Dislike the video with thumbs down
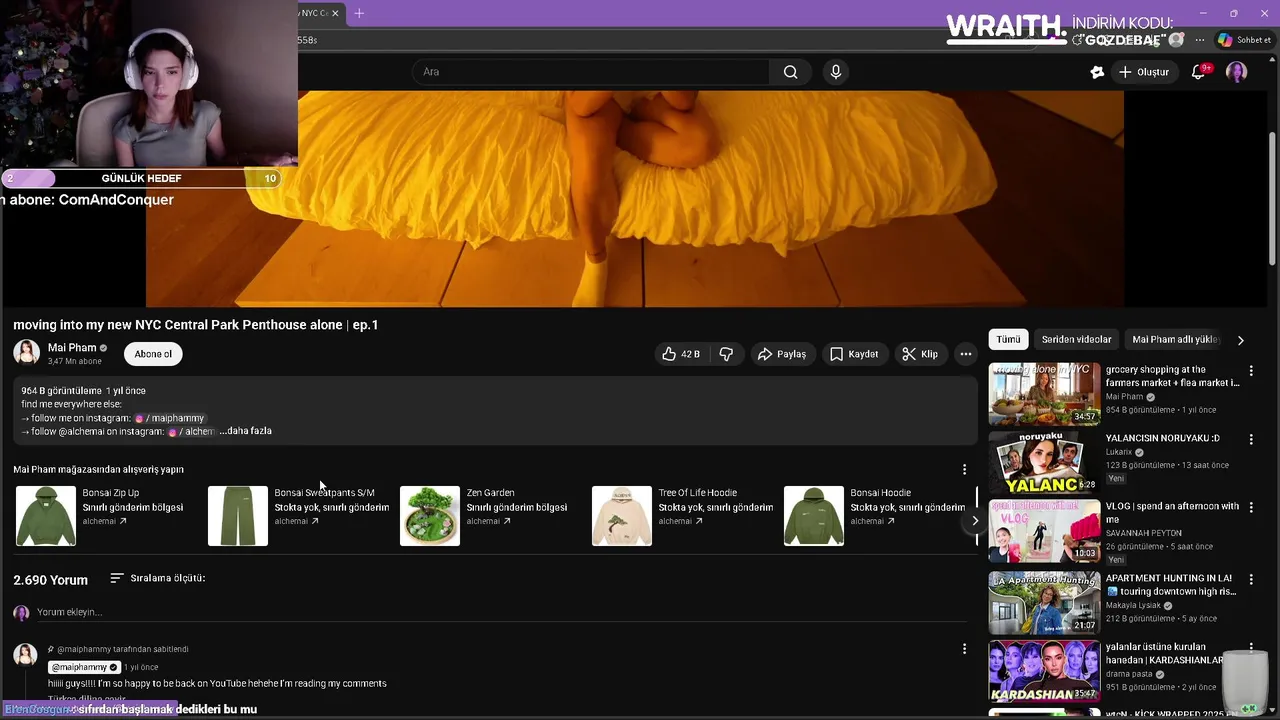 (727, 354)
